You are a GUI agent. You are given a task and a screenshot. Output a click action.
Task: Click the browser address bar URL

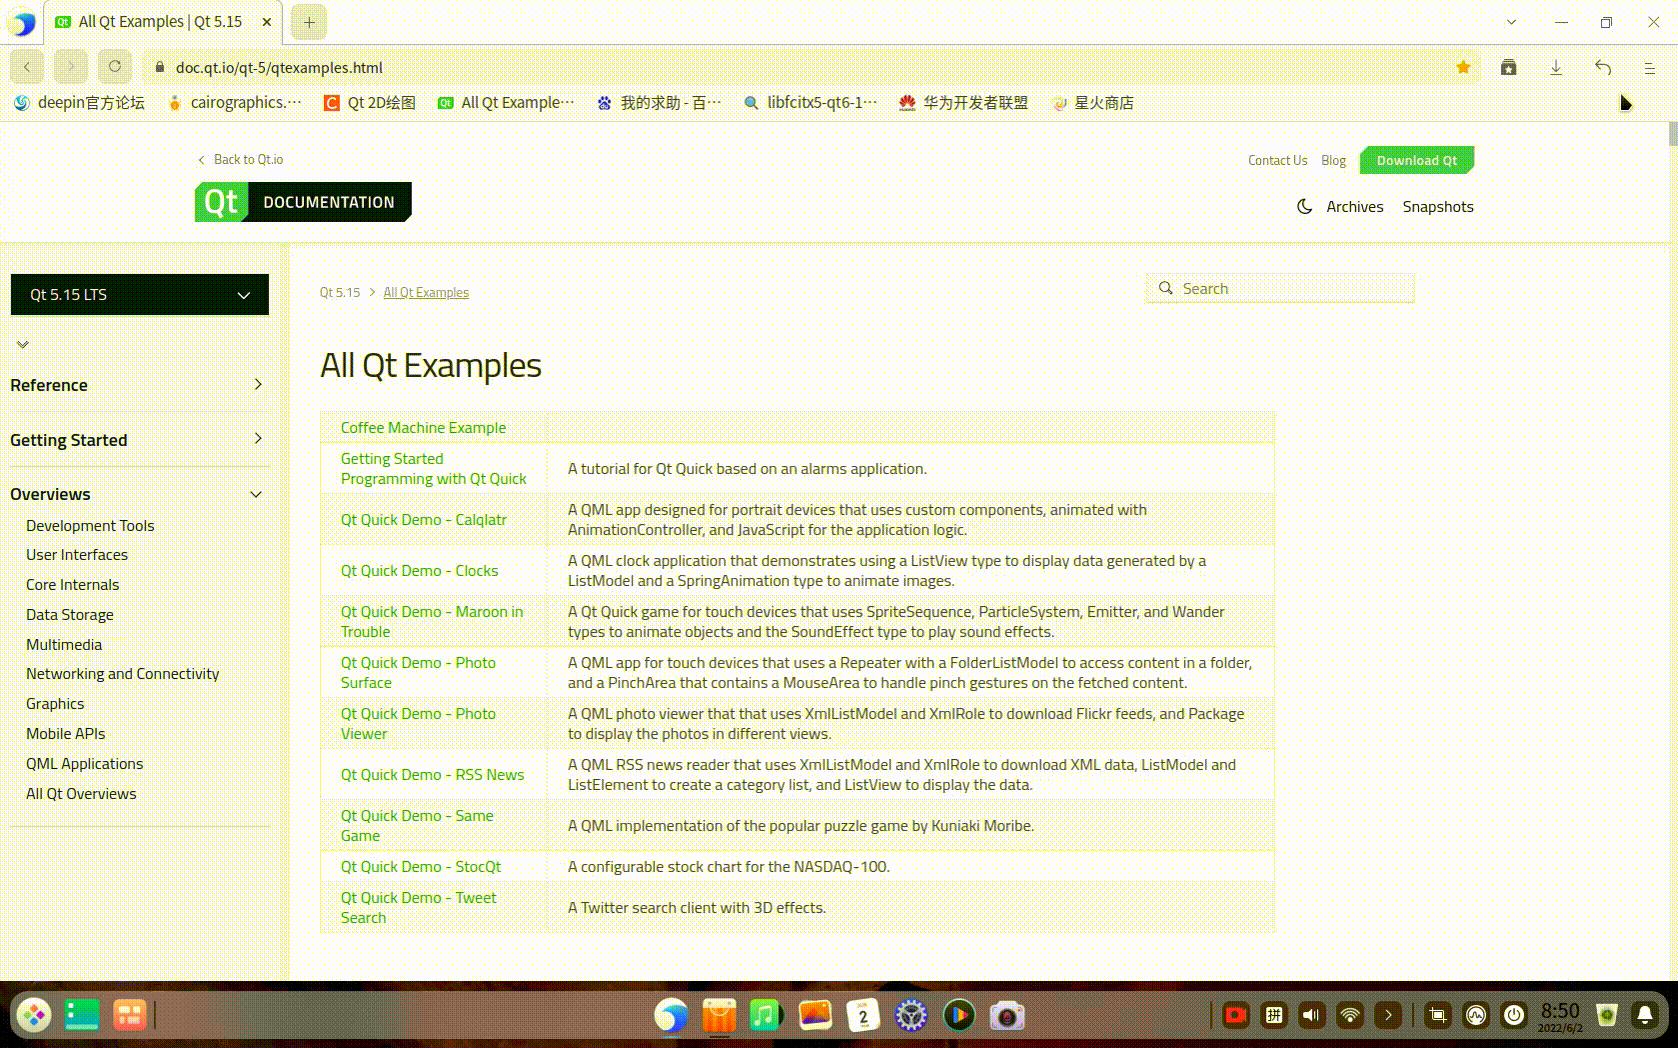279,67
